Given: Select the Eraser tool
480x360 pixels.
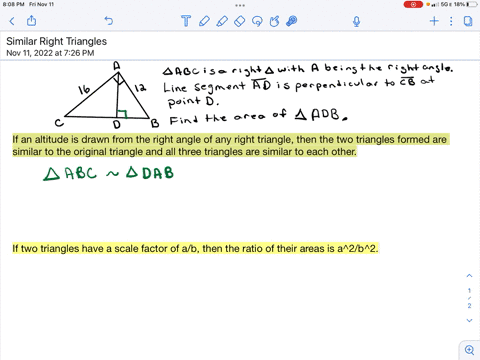Looking at the screenshot, I should pyautogui.click(x=240, y=21).
